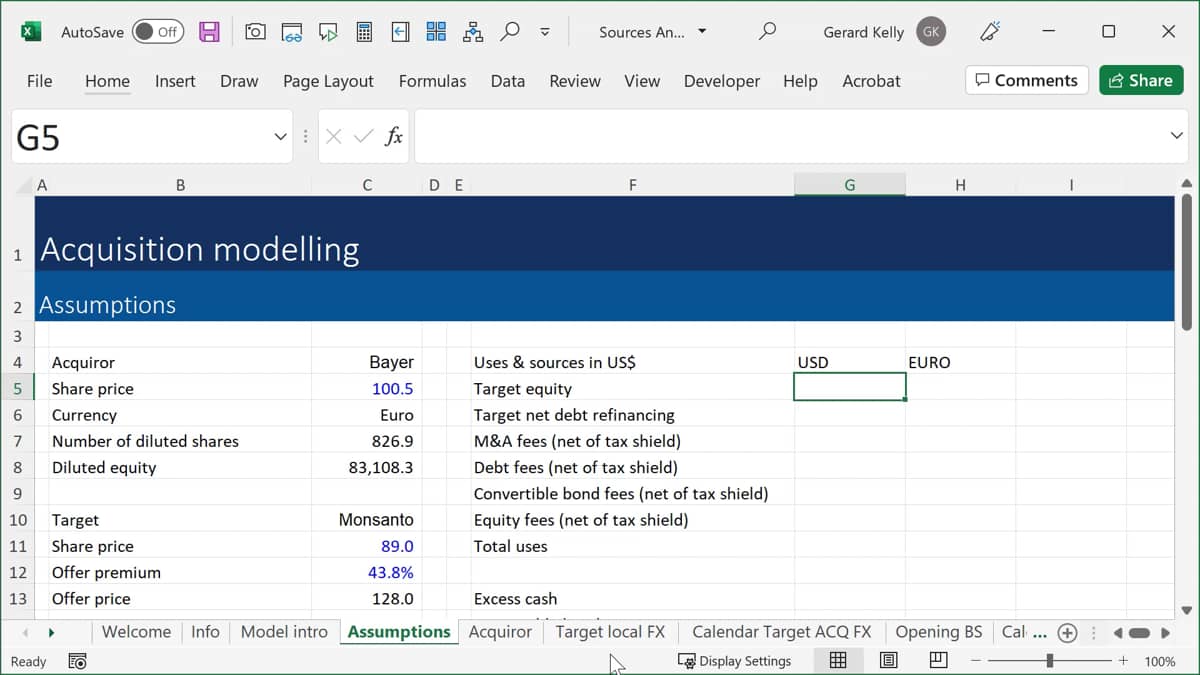Switch to Normal view icon
1200x675 pixels.
point(838,660)
